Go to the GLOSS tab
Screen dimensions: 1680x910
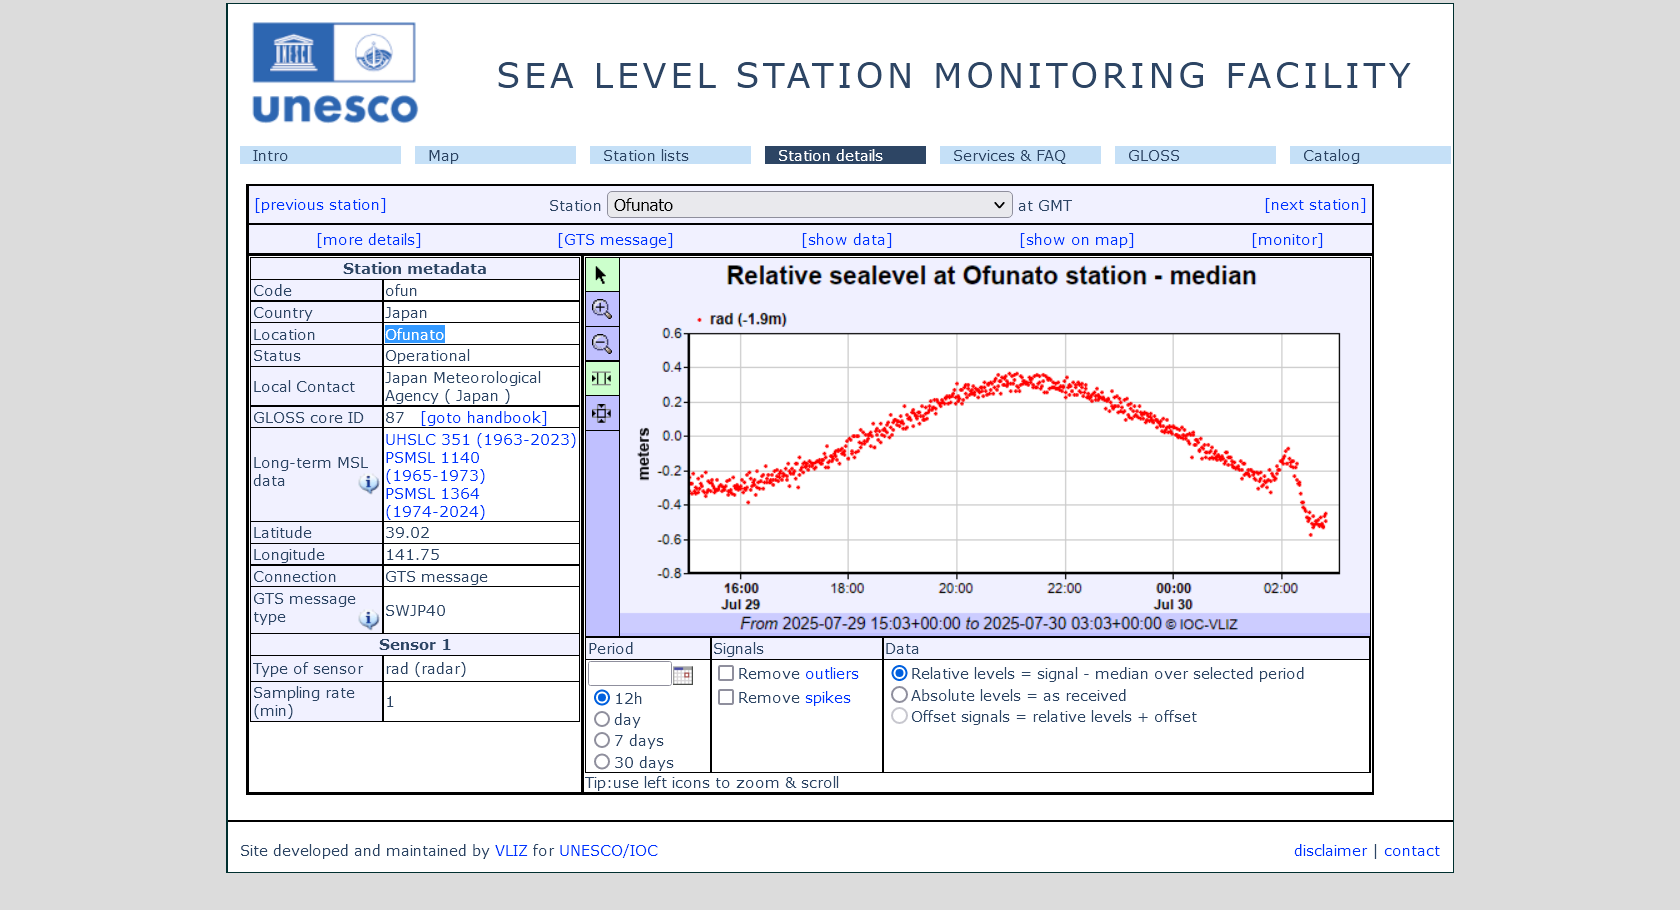(x=1195, y=155)
